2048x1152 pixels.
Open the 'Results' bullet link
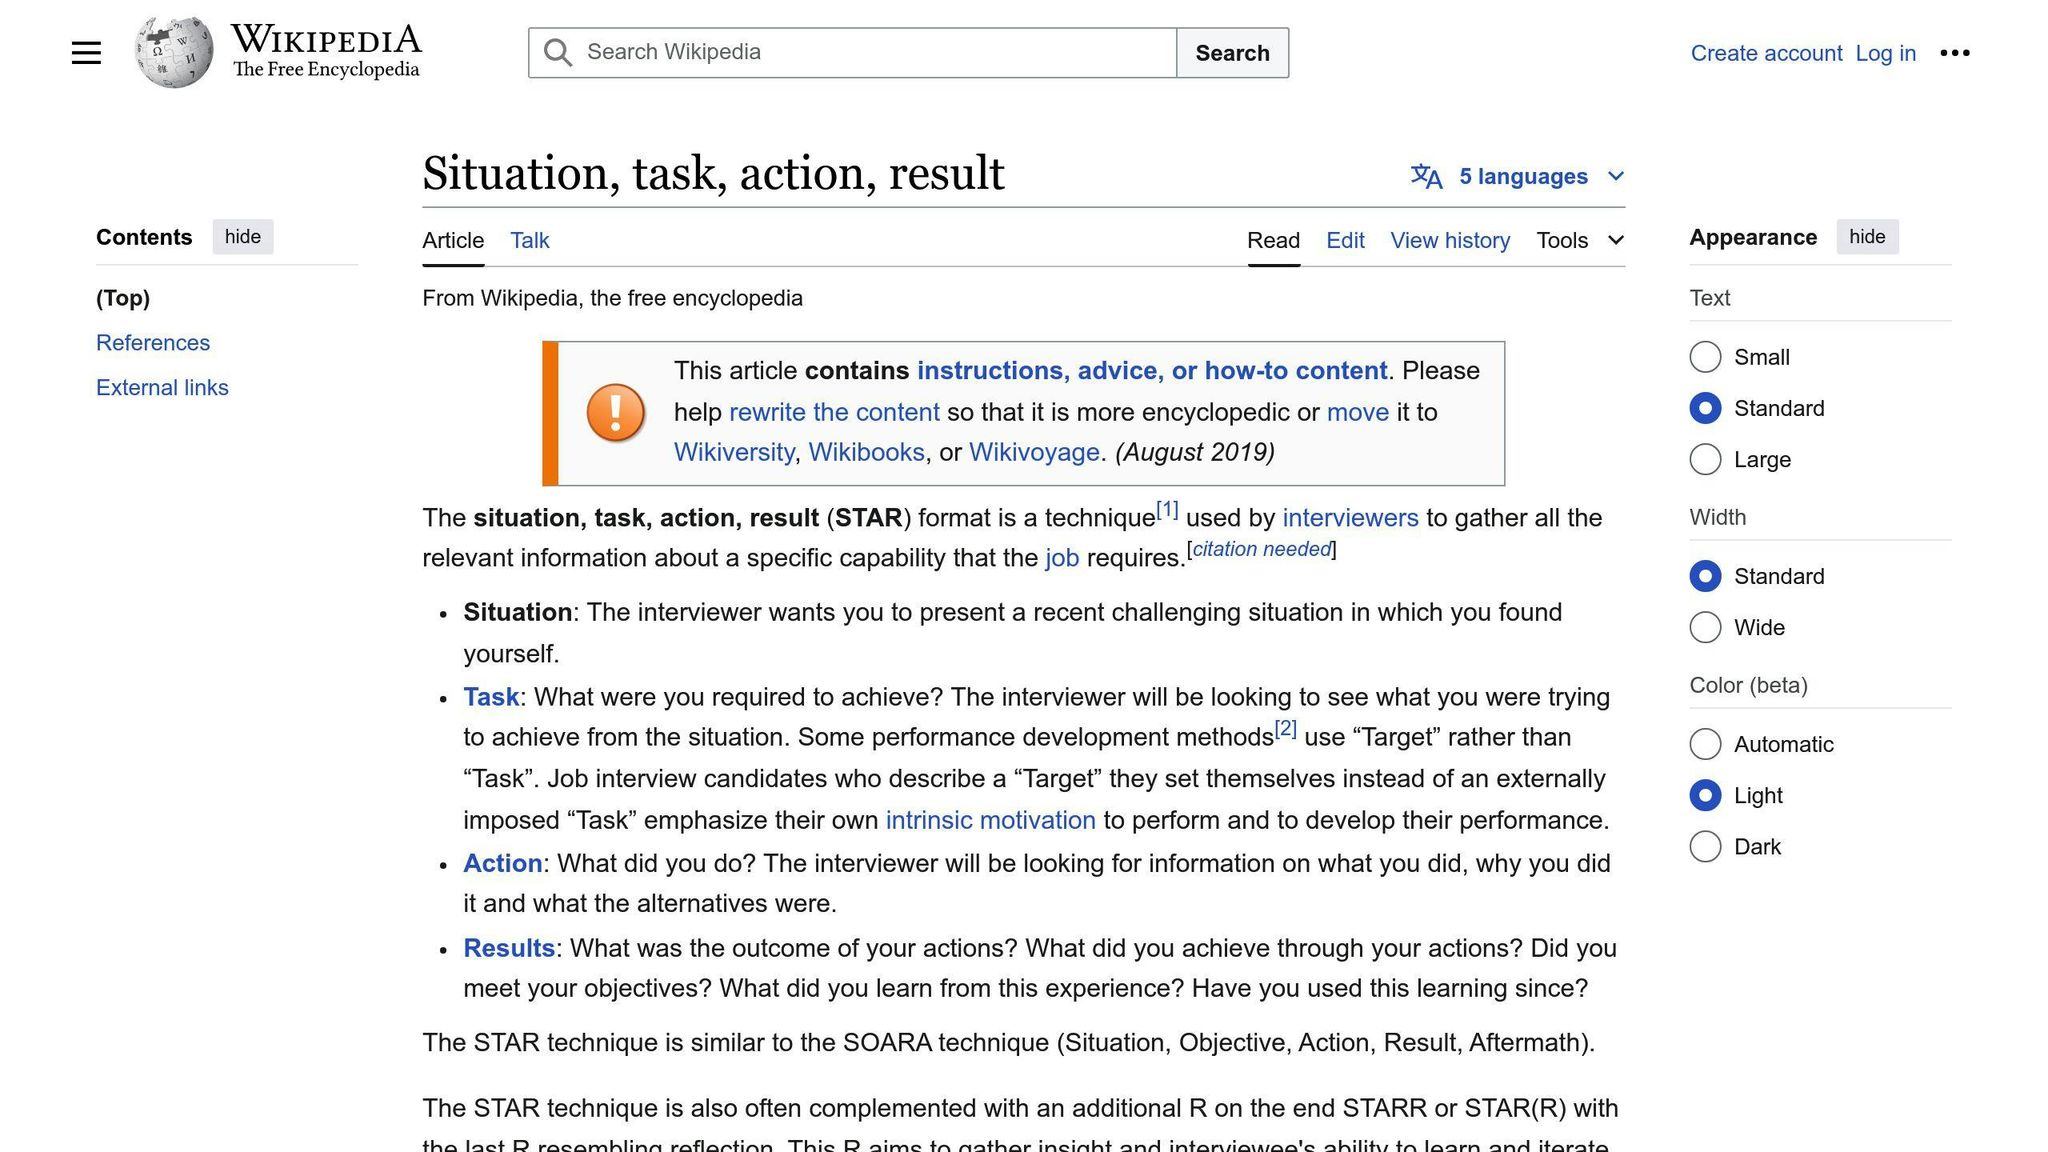point(509,948)
